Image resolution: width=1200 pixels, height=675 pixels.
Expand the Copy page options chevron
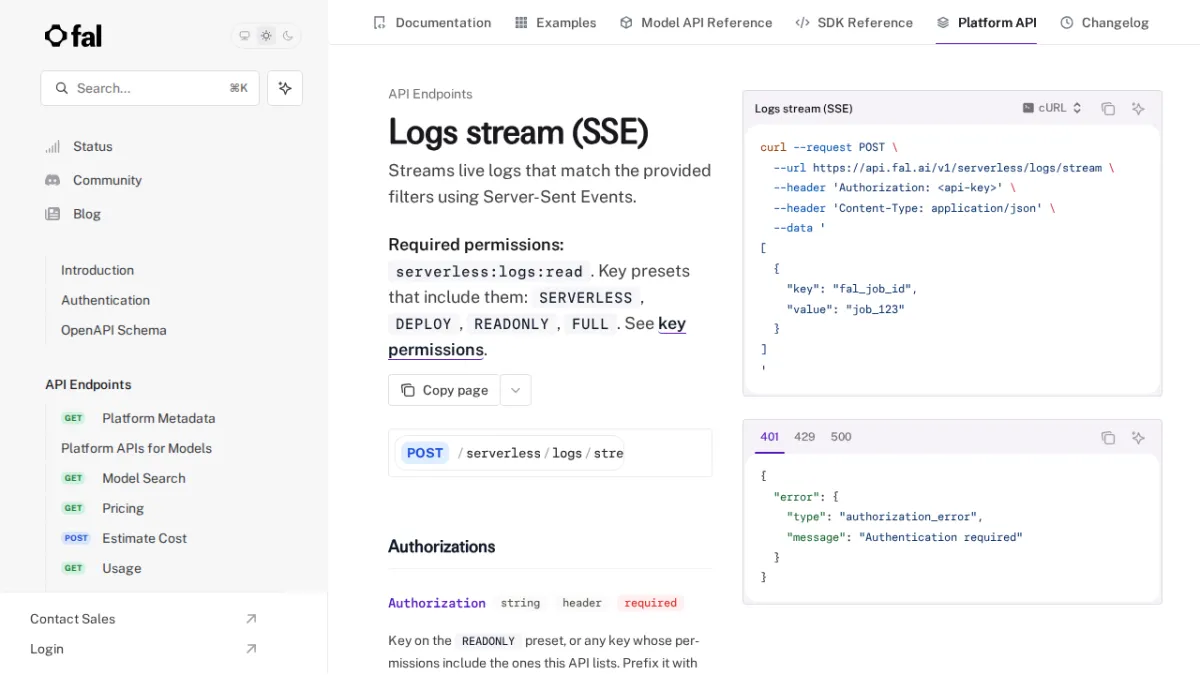515,390
